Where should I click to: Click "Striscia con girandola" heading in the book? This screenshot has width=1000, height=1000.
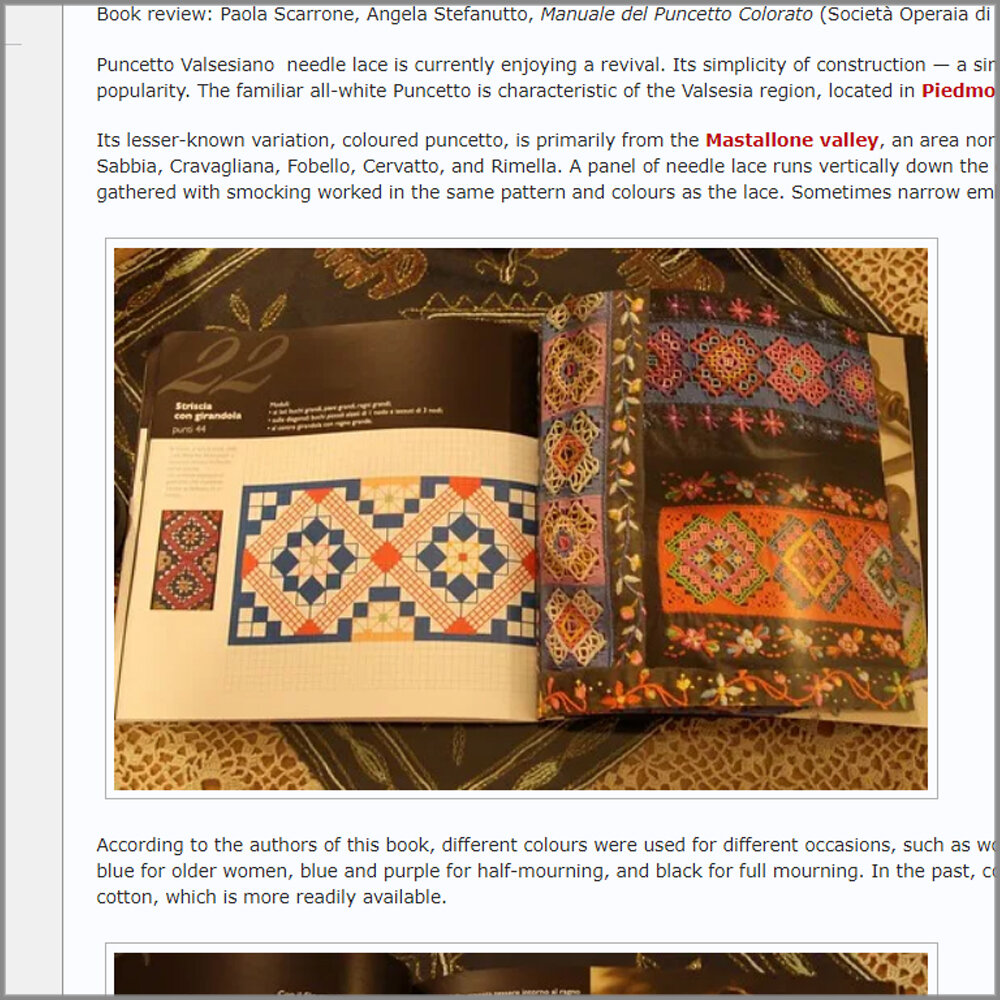(208, 411)
